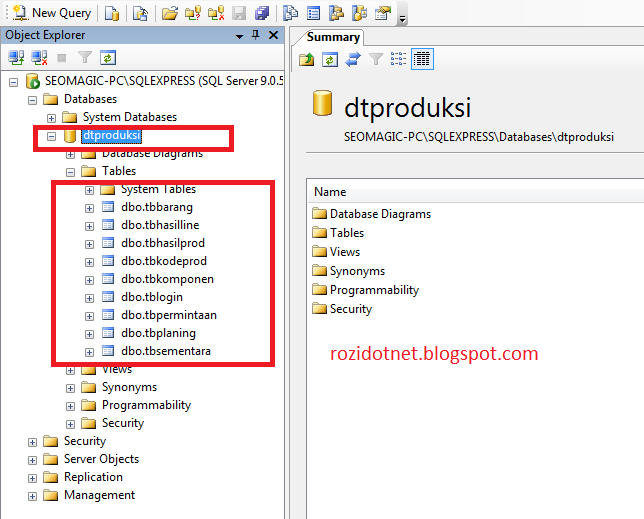Select the Tables folder in Object Explorer

click(119, 171)
